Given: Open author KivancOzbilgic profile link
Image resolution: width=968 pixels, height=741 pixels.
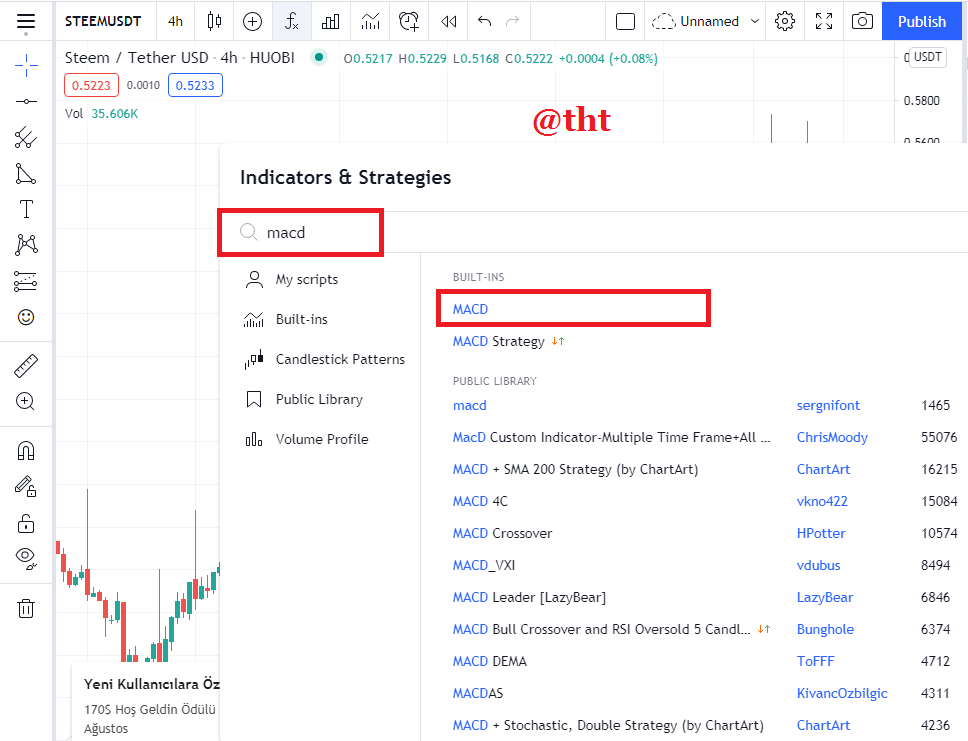Looking at the screenshot, I should tap(842, 693).
